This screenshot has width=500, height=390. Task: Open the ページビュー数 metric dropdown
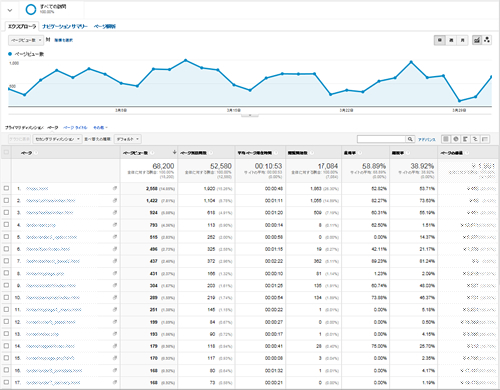coord(26,40)
